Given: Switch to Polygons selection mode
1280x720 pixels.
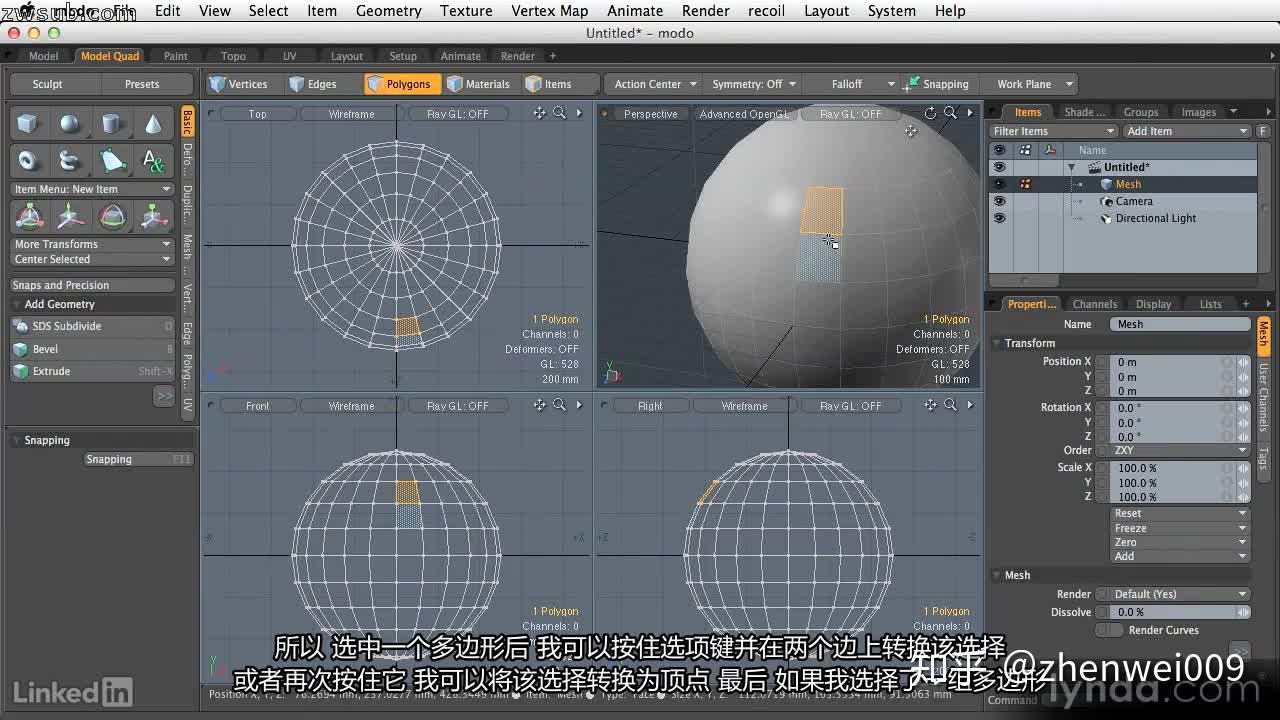Looking at the screenshot, I should point(400,84).
